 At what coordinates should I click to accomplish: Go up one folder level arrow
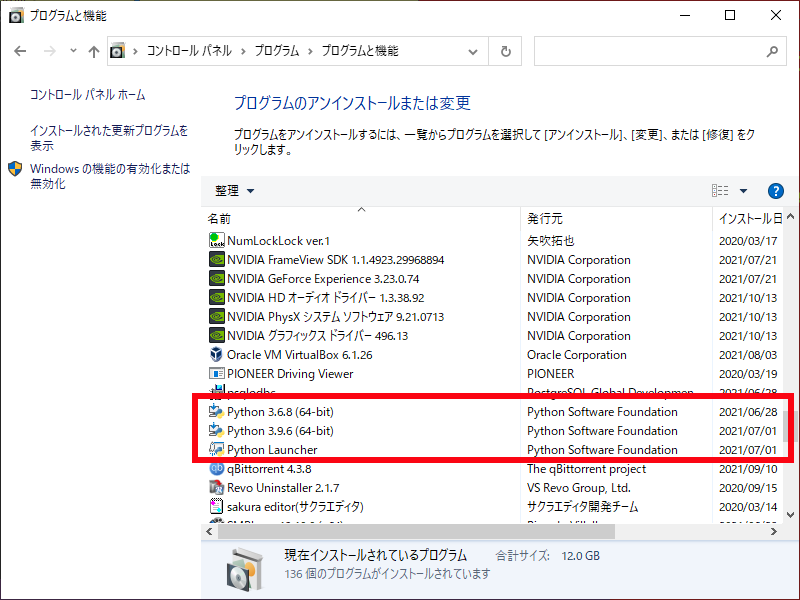(x=94, y=51)
